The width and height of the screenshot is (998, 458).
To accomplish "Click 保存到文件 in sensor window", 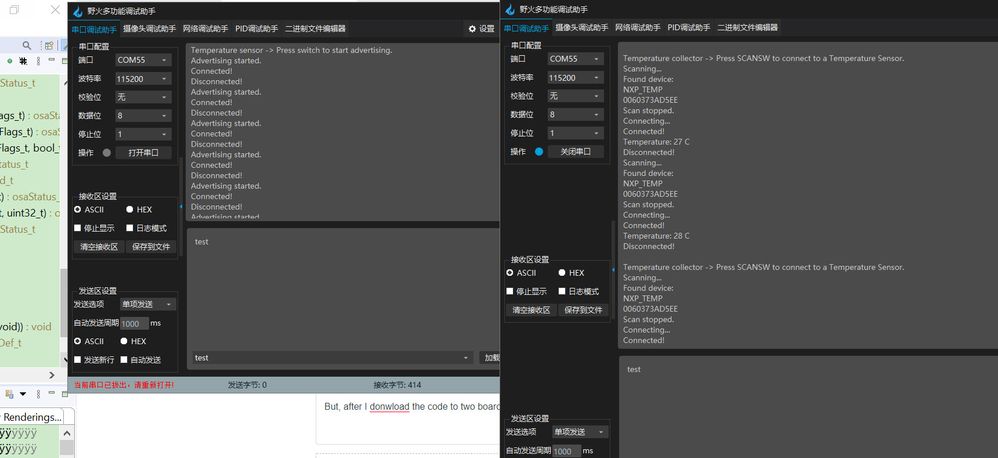I will 151,247.
